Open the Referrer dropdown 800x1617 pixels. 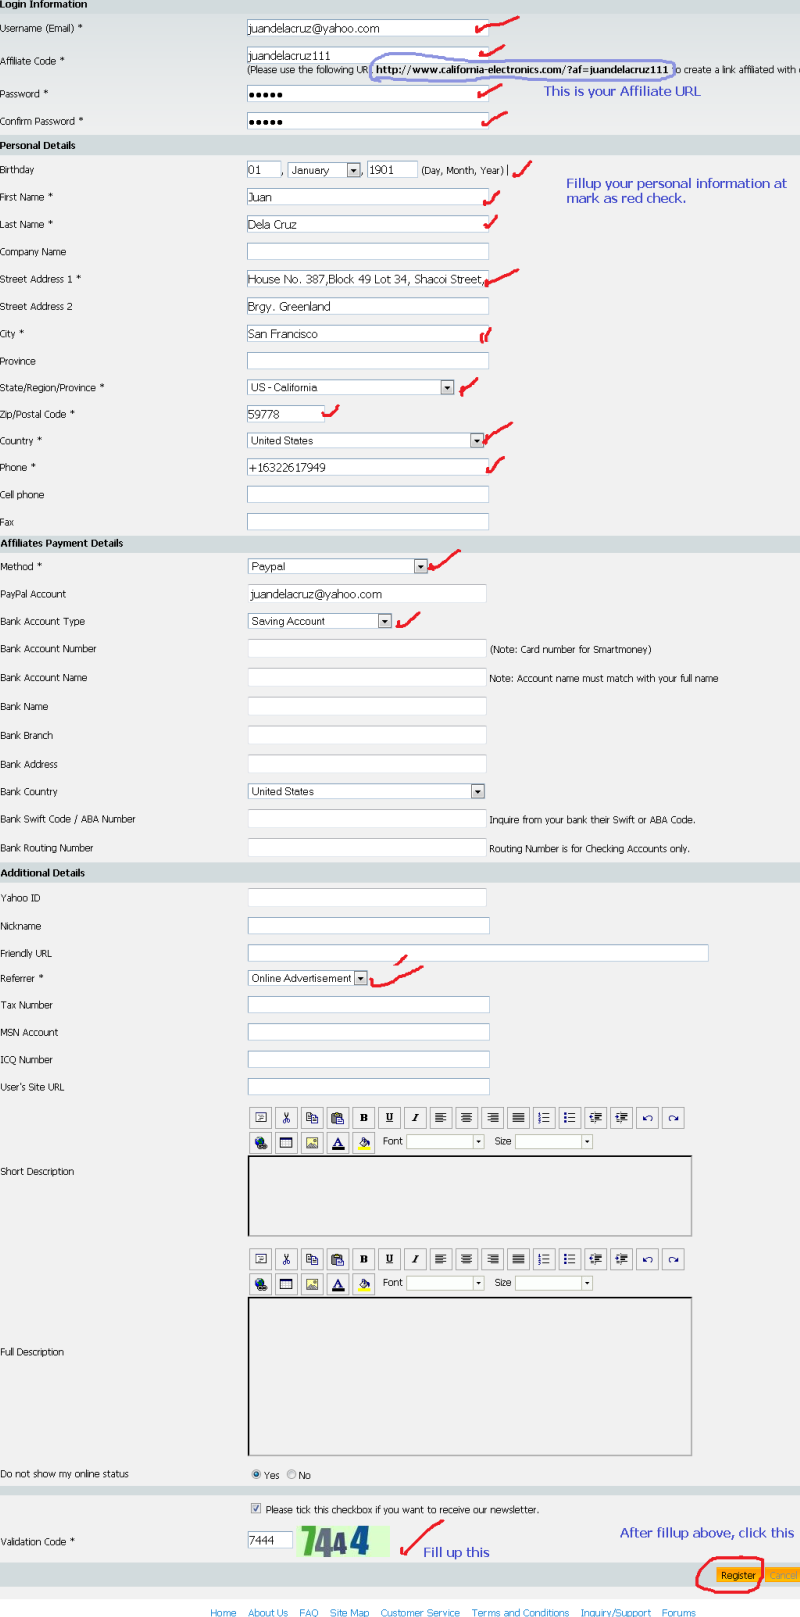(x=308, y=978)
